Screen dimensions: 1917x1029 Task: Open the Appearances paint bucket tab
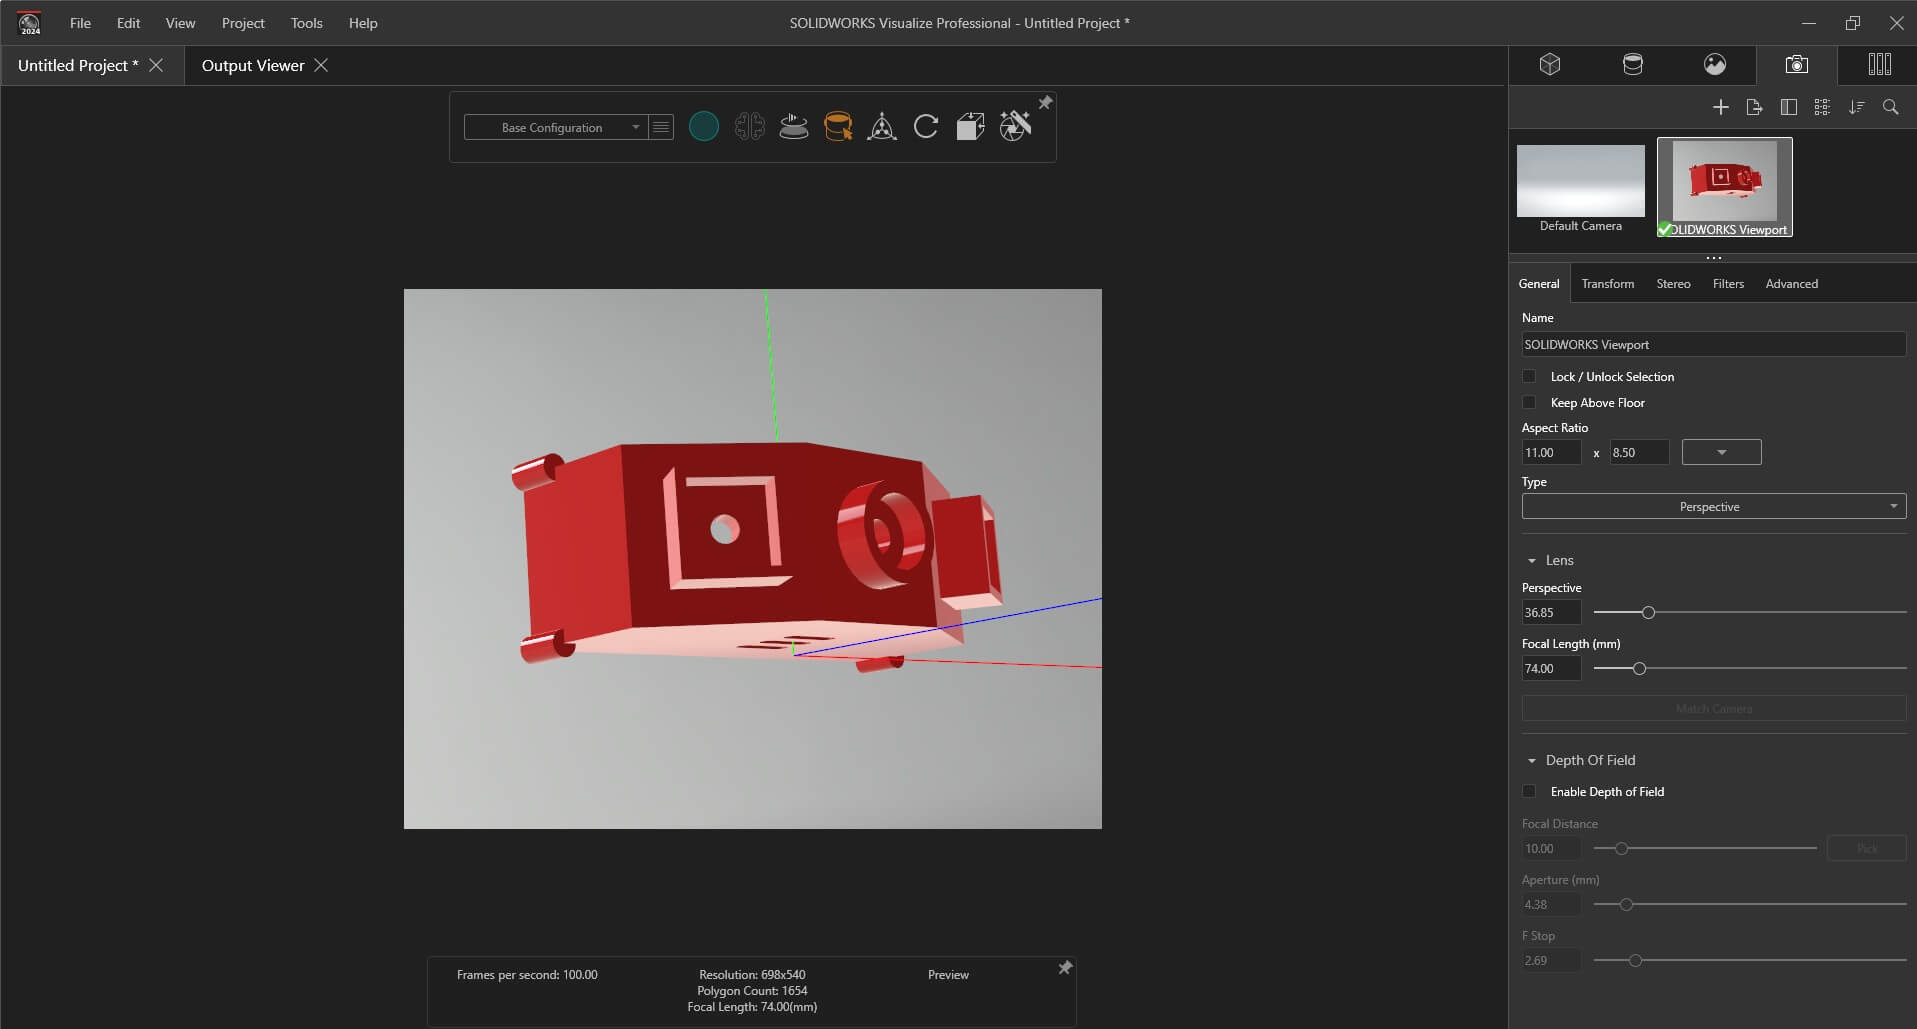click(1632, 65)
